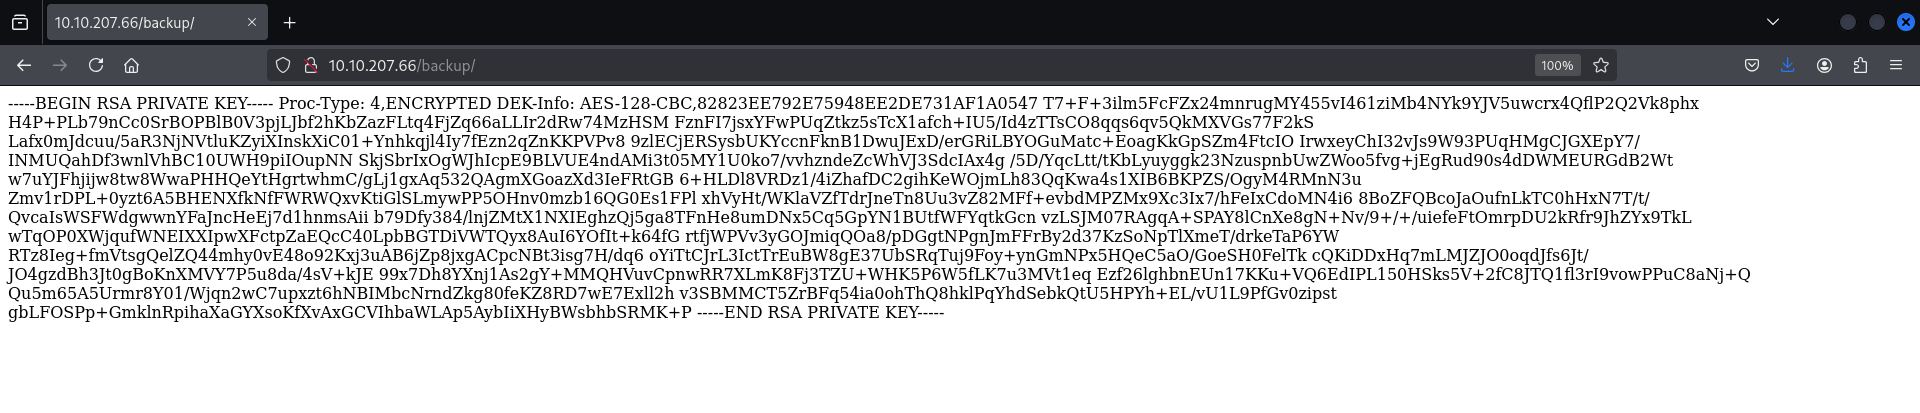Viewport: 1920px width, 413px height.
Task: Open the Downloads panel
Action: click(x=1788, y=65)
